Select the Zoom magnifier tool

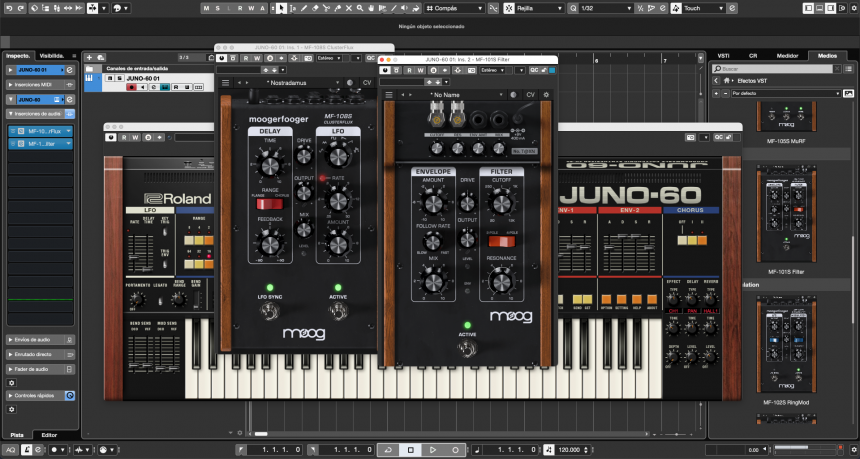point(360,8)
